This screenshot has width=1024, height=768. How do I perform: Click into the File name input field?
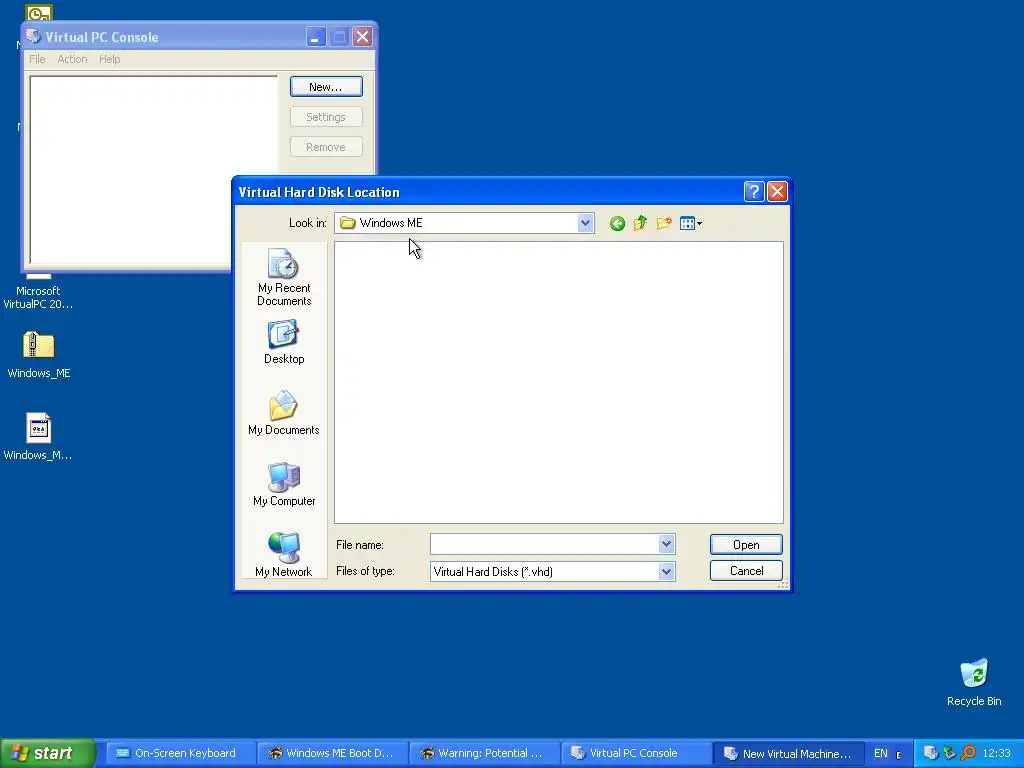coord(544,543)
